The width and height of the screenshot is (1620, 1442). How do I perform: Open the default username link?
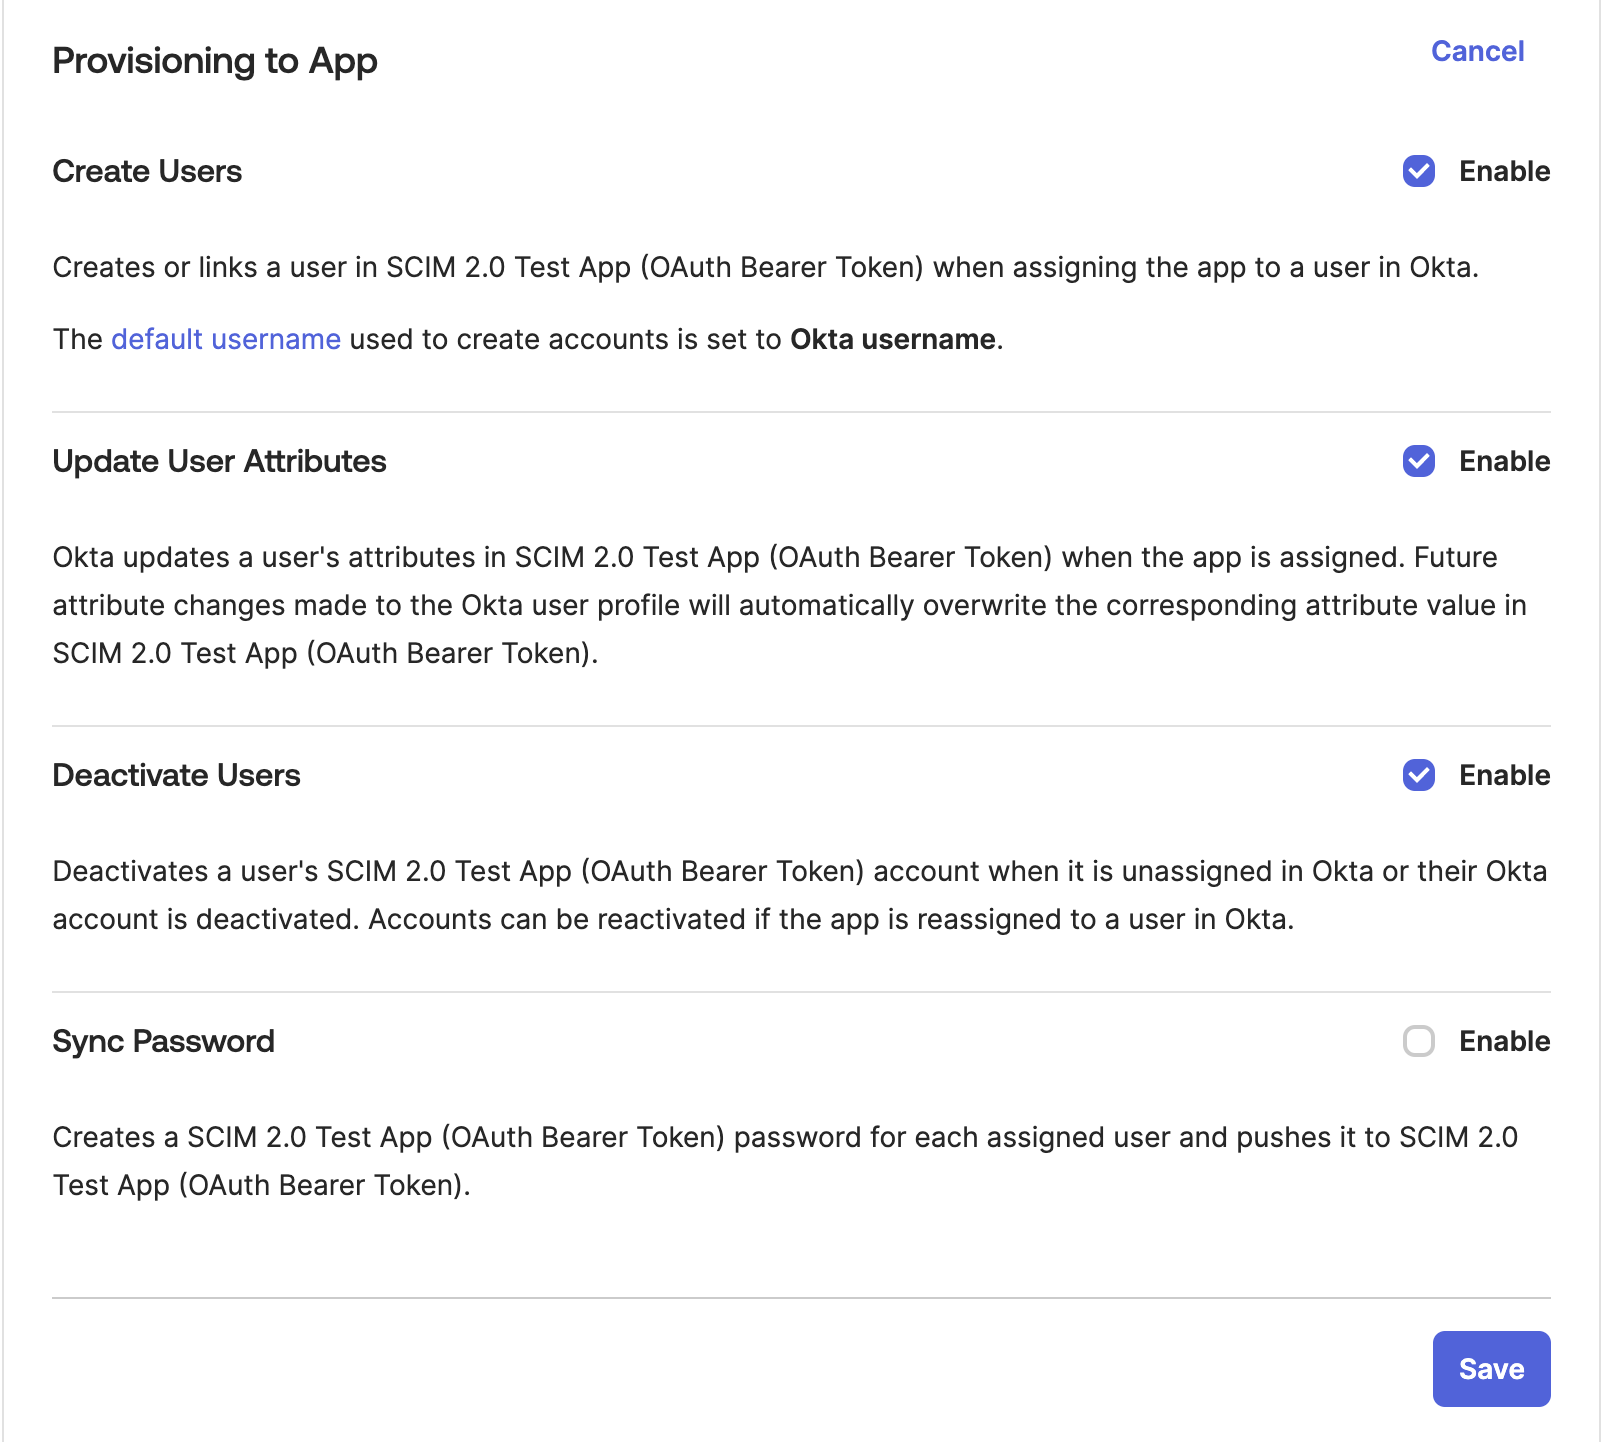tap(225, 339)
